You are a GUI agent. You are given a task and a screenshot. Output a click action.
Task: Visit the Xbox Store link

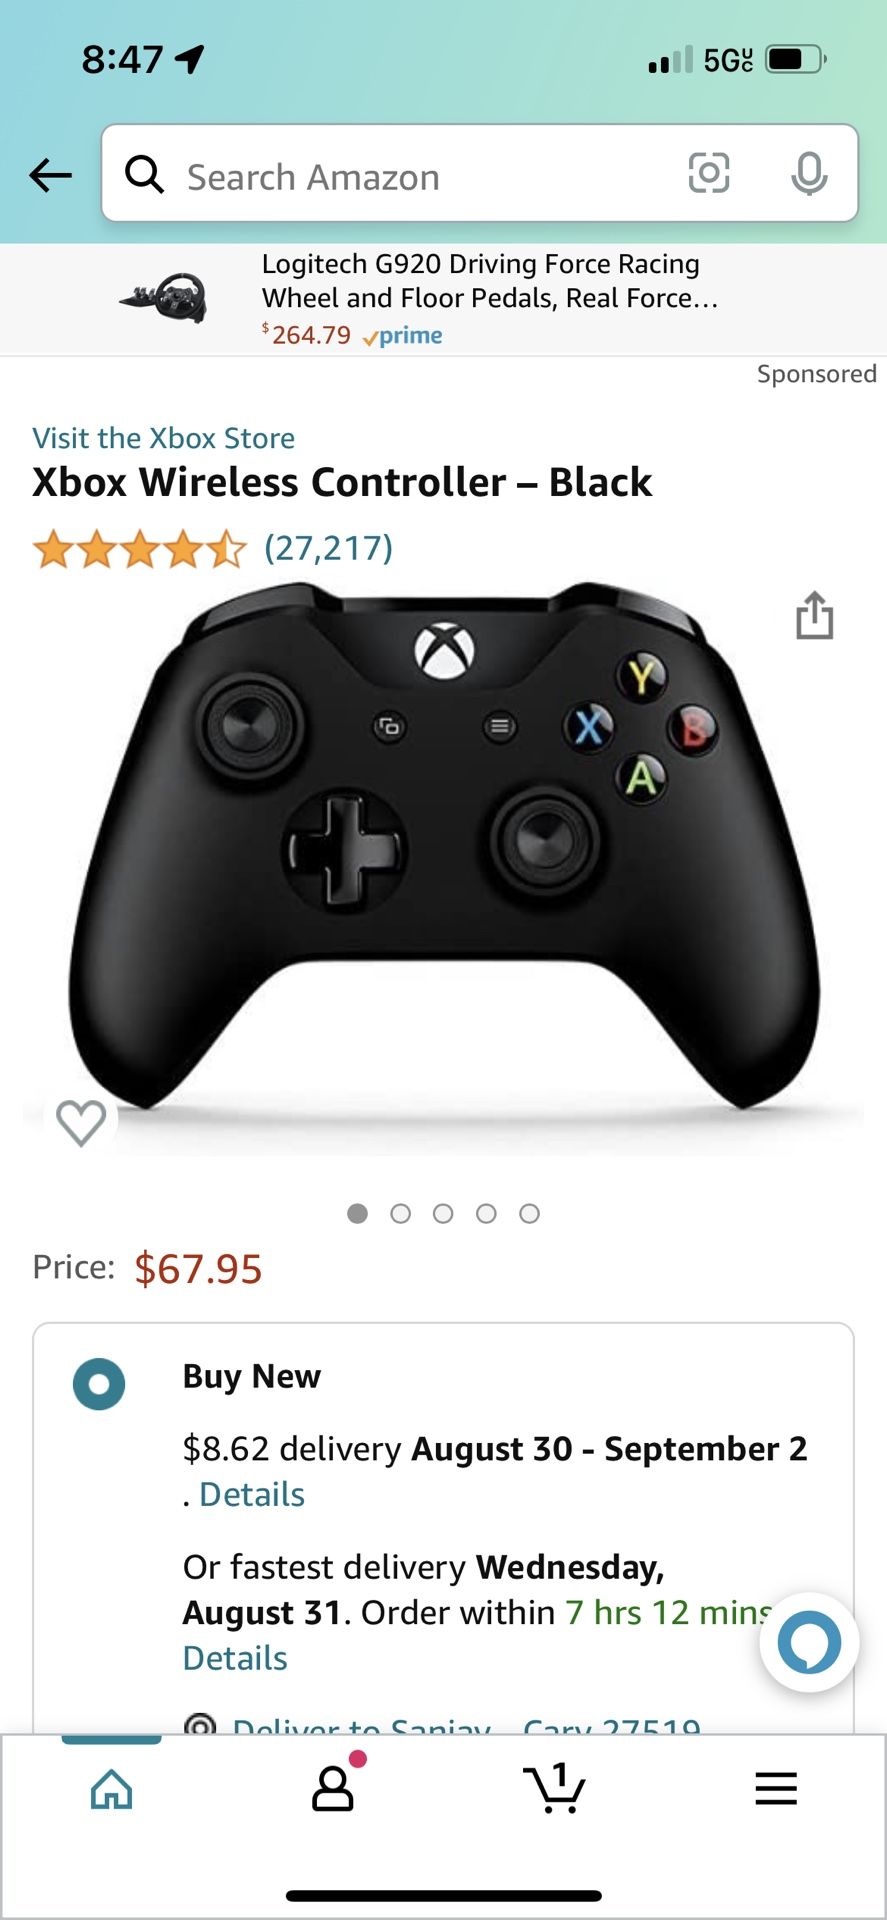tap(164, 438)
